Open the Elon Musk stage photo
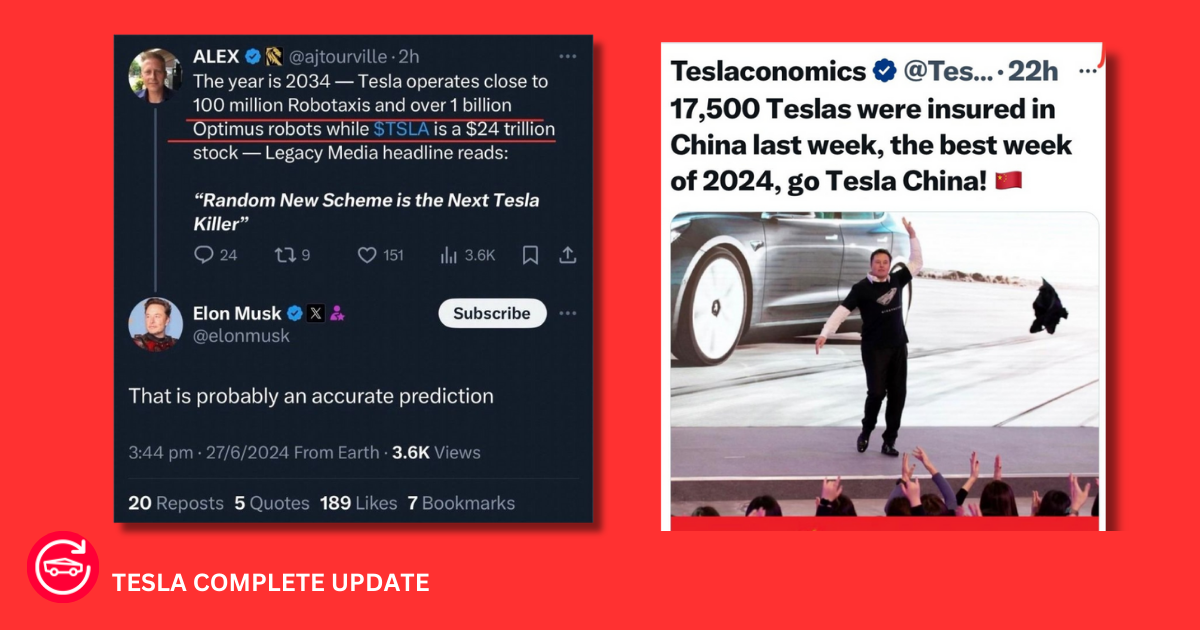Screen dimensions: 1200x630 point(884,364)
